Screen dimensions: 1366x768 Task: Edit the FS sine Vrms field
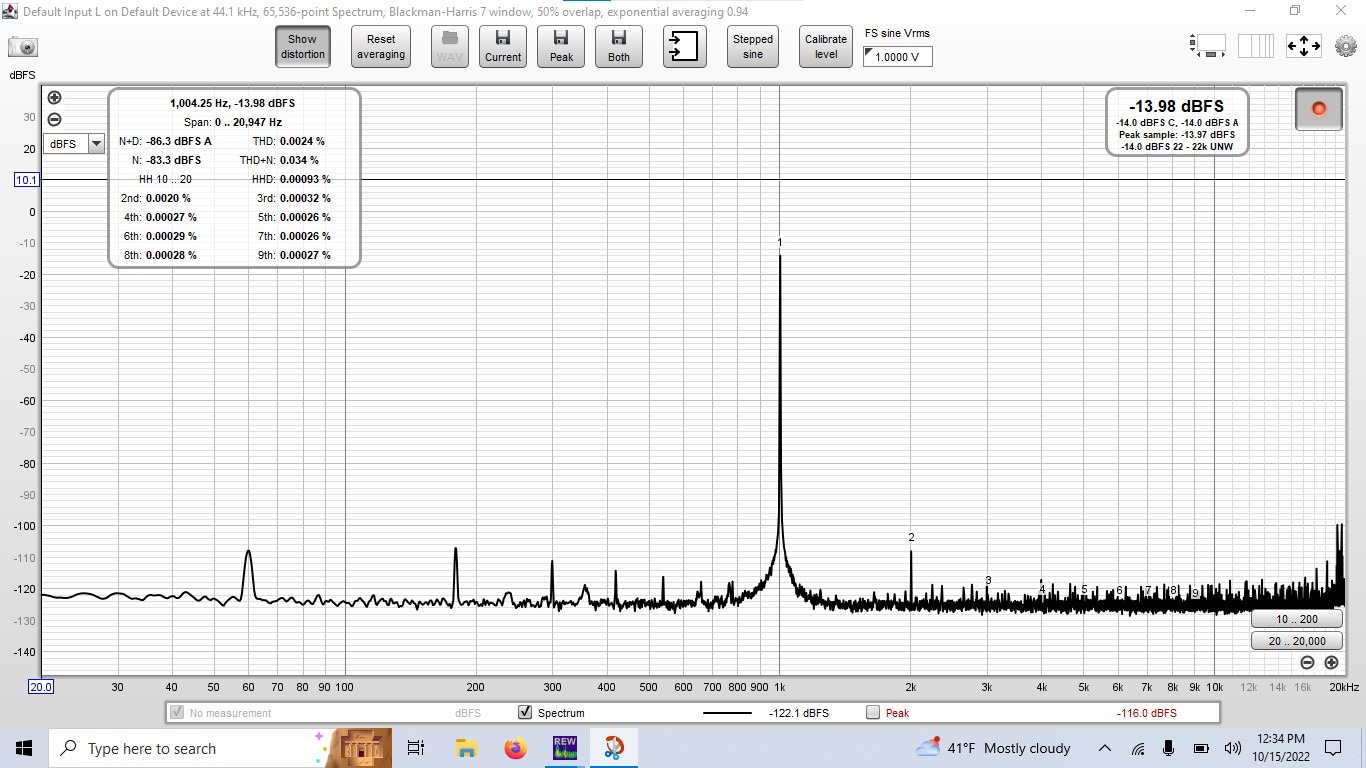click(898, 57)
